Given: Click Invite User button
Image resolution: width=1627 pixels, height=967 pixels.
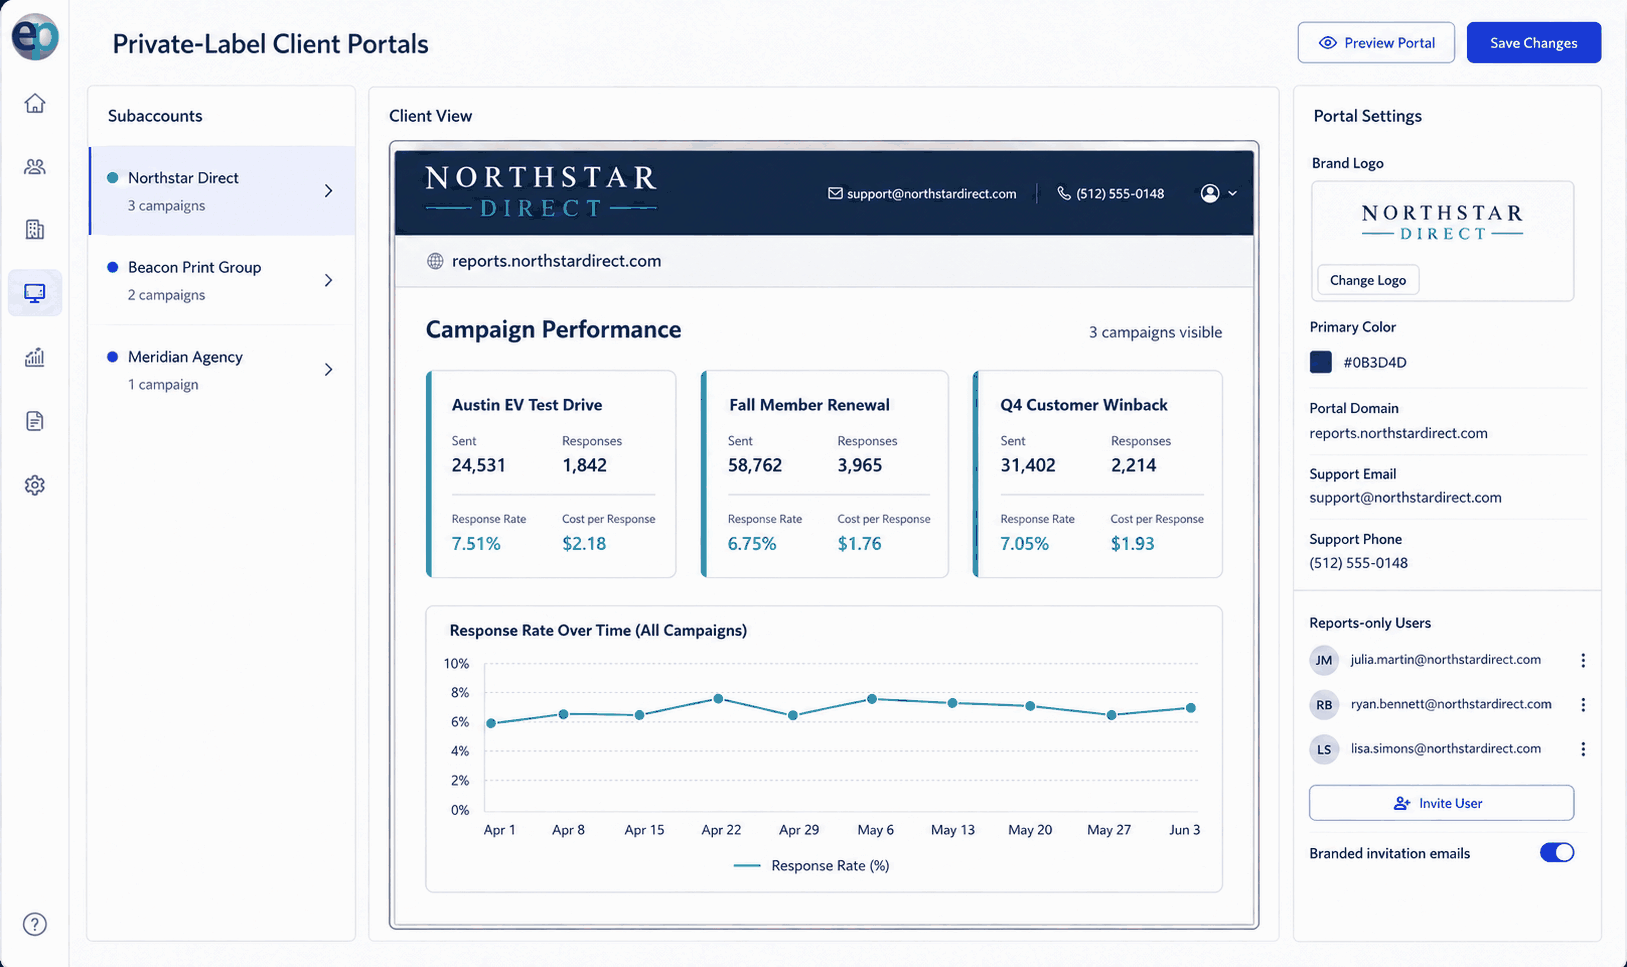Looking at the screenshot, I should [x=1441, y=803].
